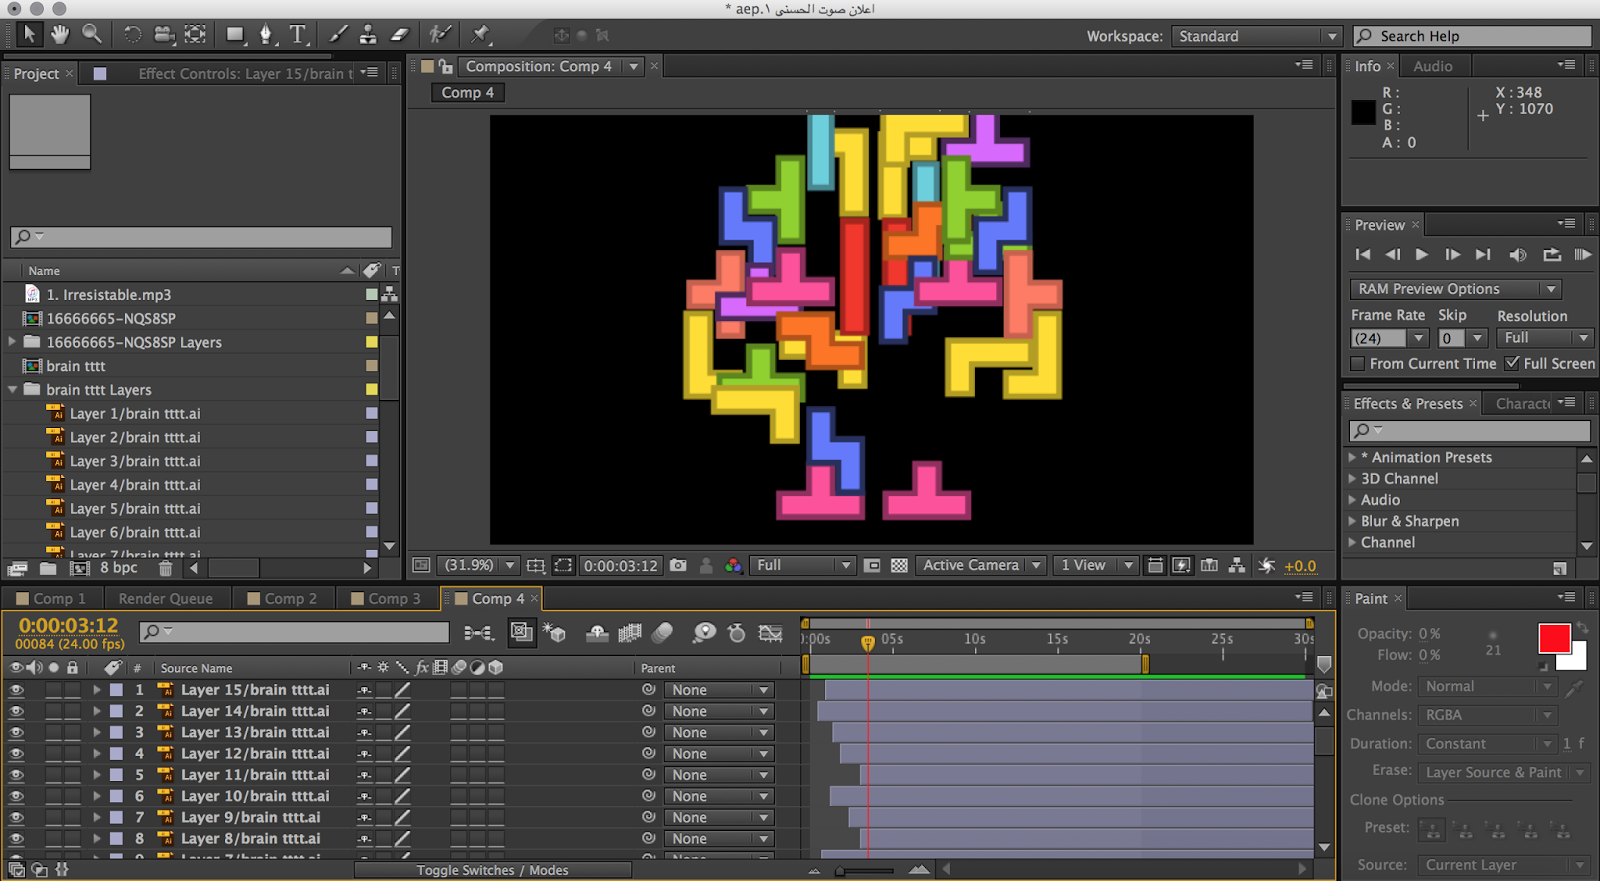
Task: Click the red foreground color swatch
Action: (x=1554, y=638)
